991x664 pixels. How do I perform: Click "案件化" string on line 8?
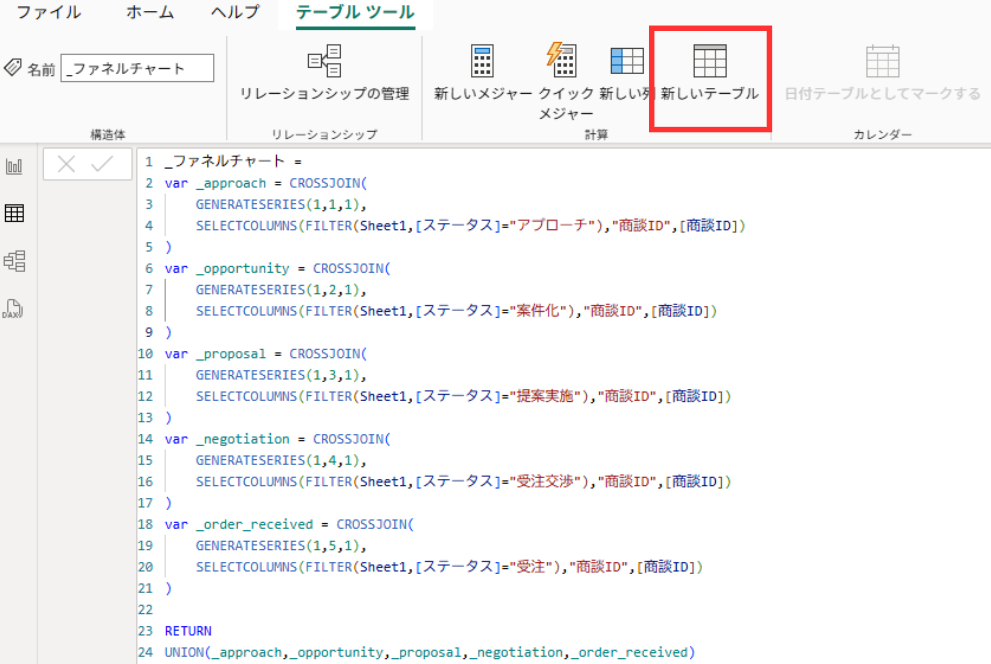pos(538,311)
